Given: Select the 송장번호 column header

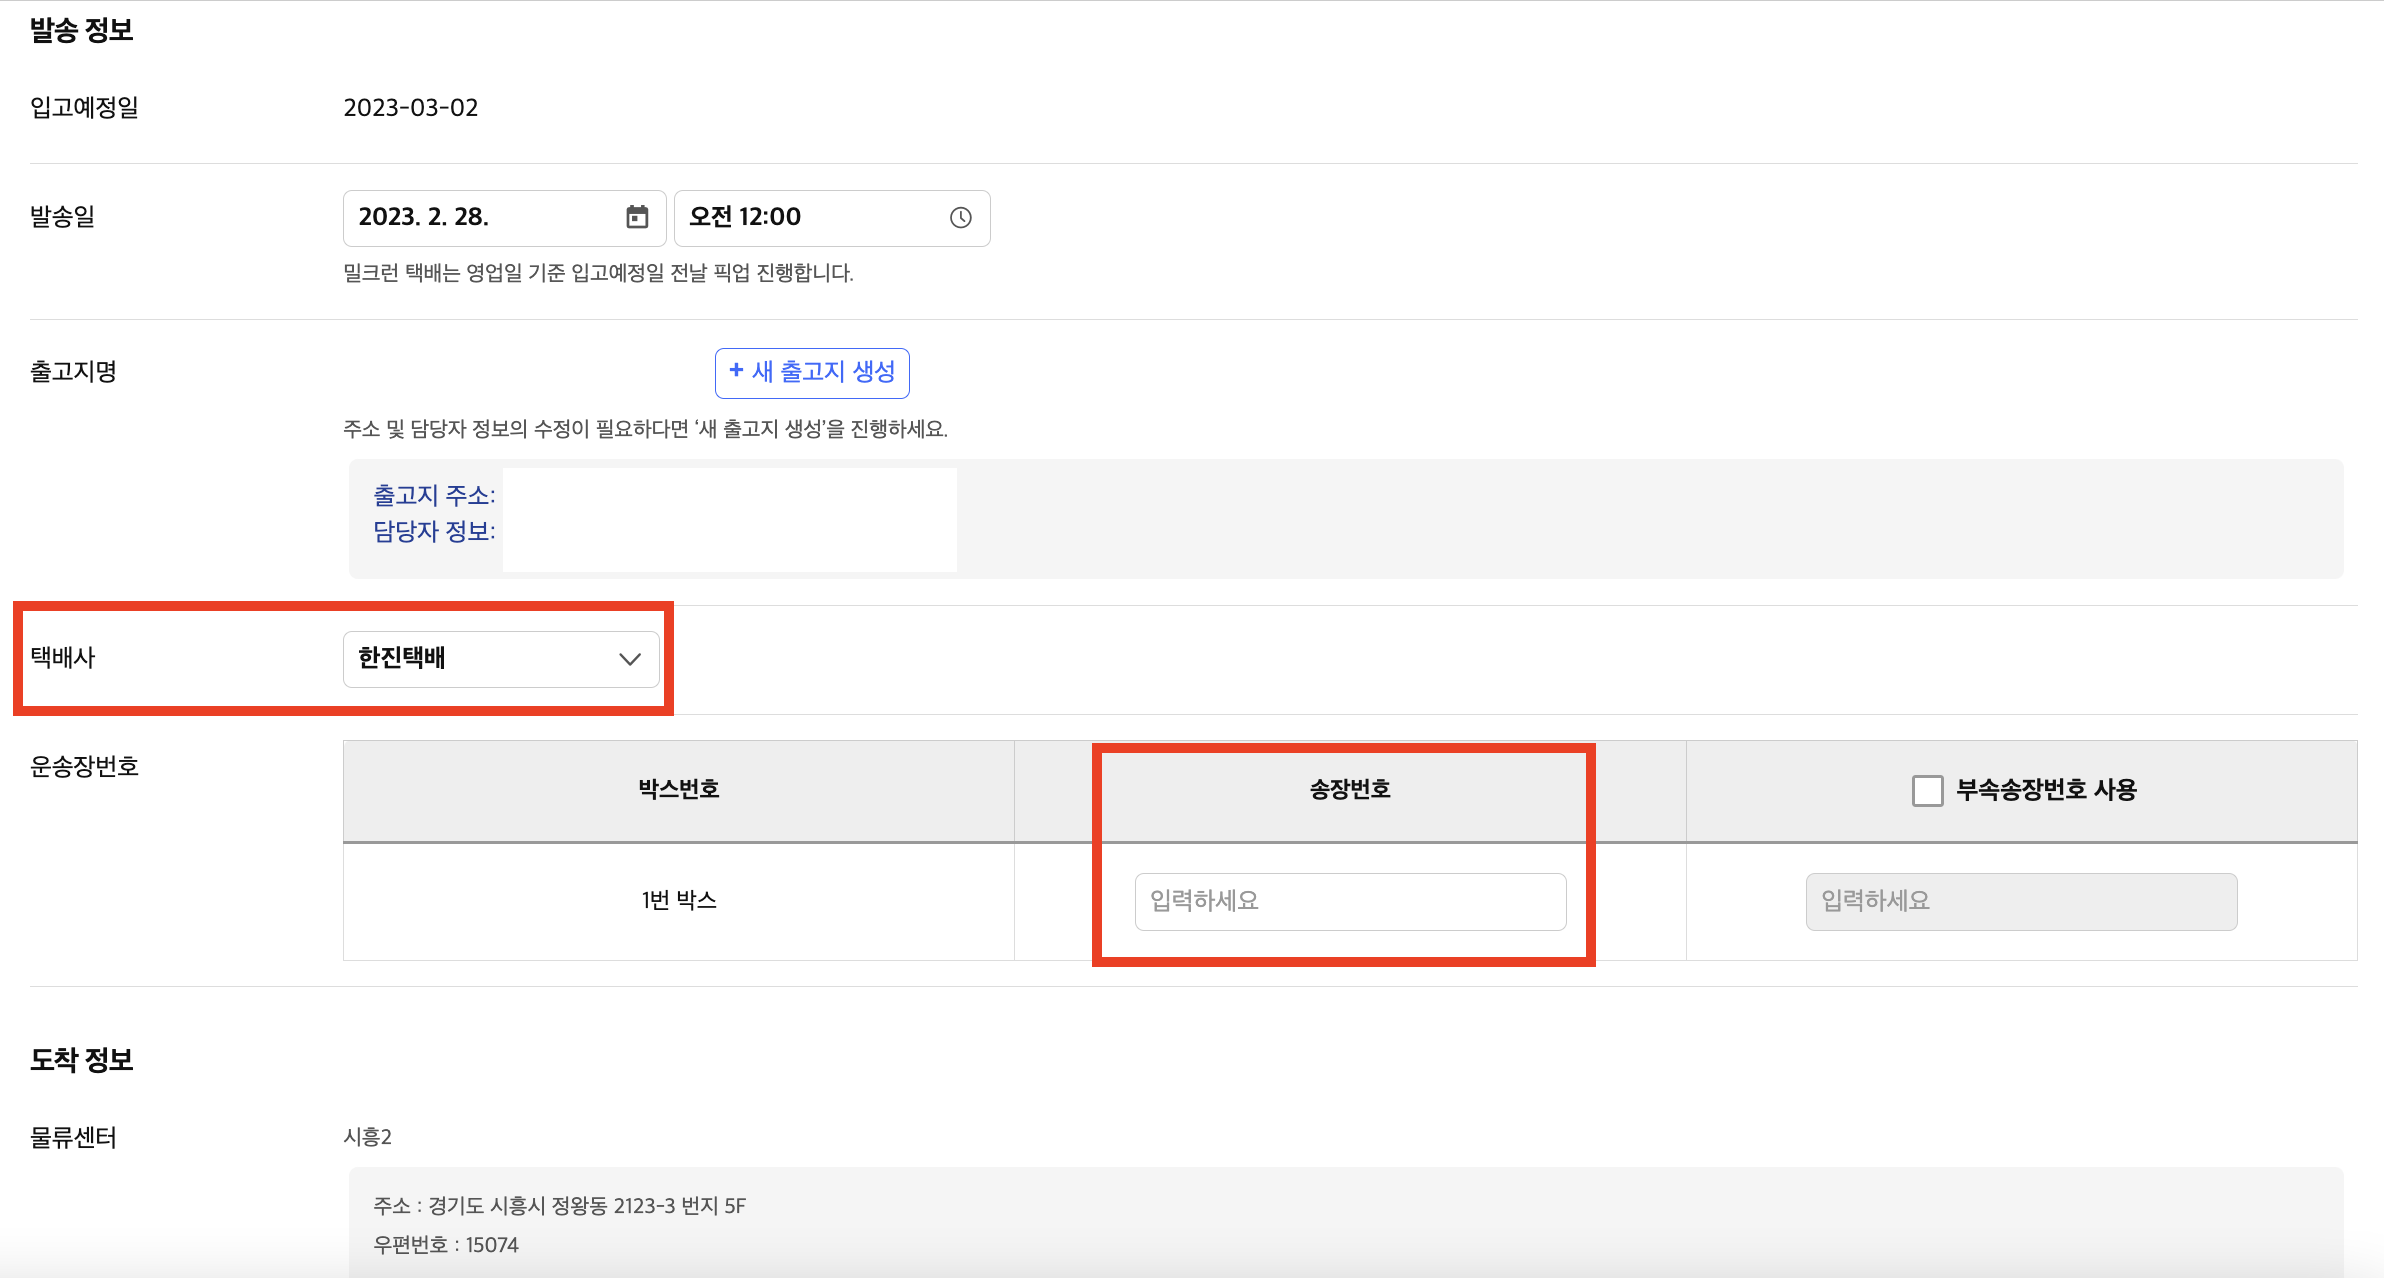Looking at the screenshot, I should 1350,789.
